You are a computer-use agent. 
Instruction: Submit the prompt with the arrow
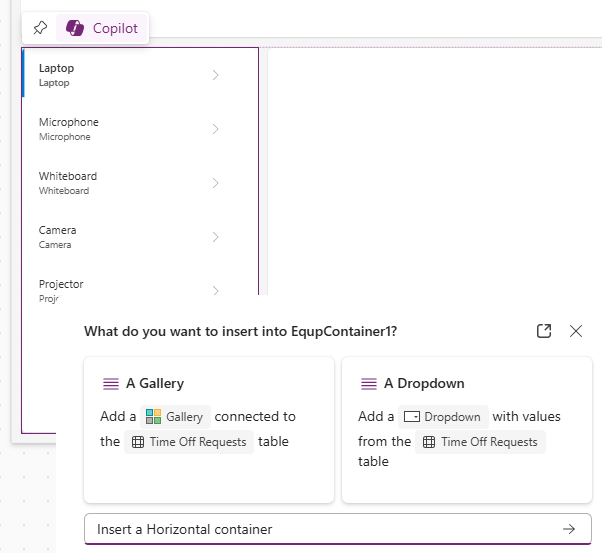569,529
